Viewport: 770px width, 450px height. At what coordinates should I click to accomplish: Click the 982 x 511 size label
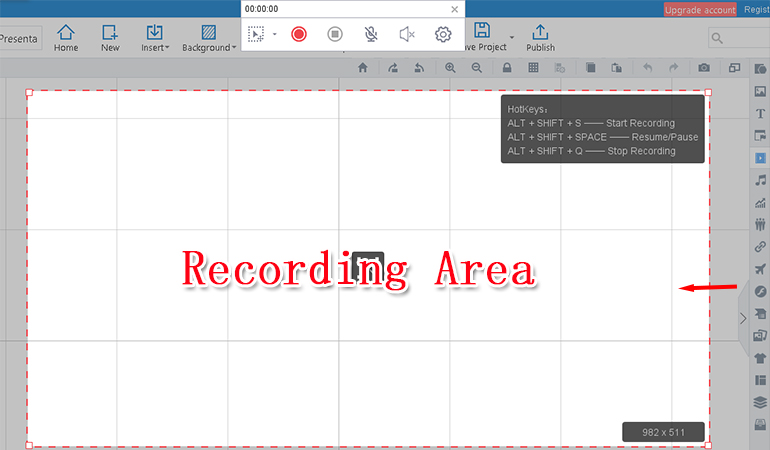click(x=663, y=432)
